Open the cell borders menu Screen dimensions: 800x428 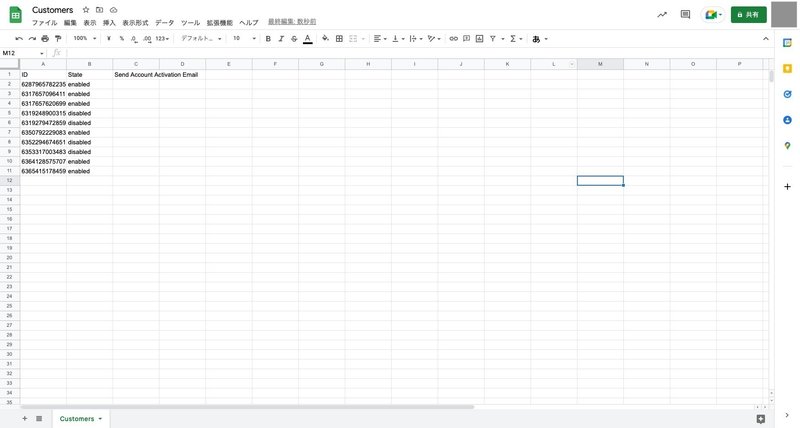pos(339,39)
